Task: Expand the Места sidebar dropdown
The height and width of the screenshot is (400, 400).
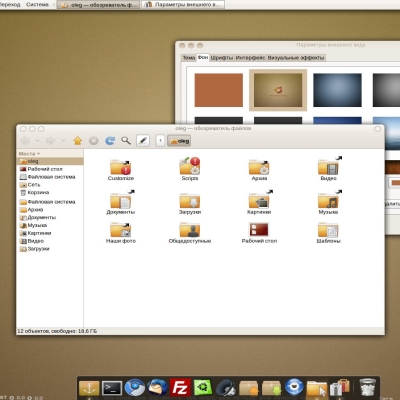Action: click(x=29, y=154)
